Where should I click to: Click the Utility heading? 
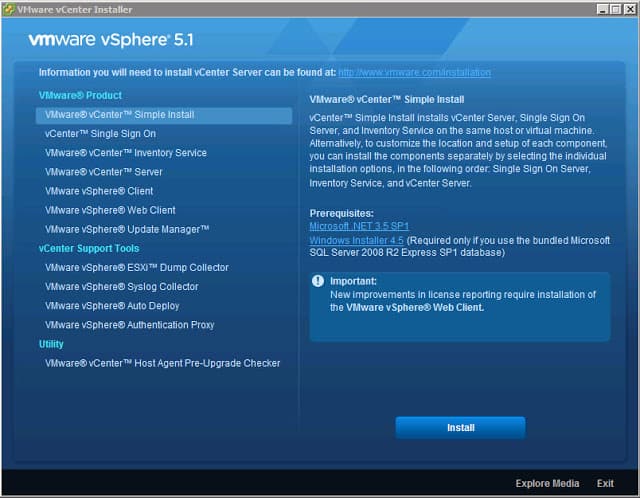[51, 344]
